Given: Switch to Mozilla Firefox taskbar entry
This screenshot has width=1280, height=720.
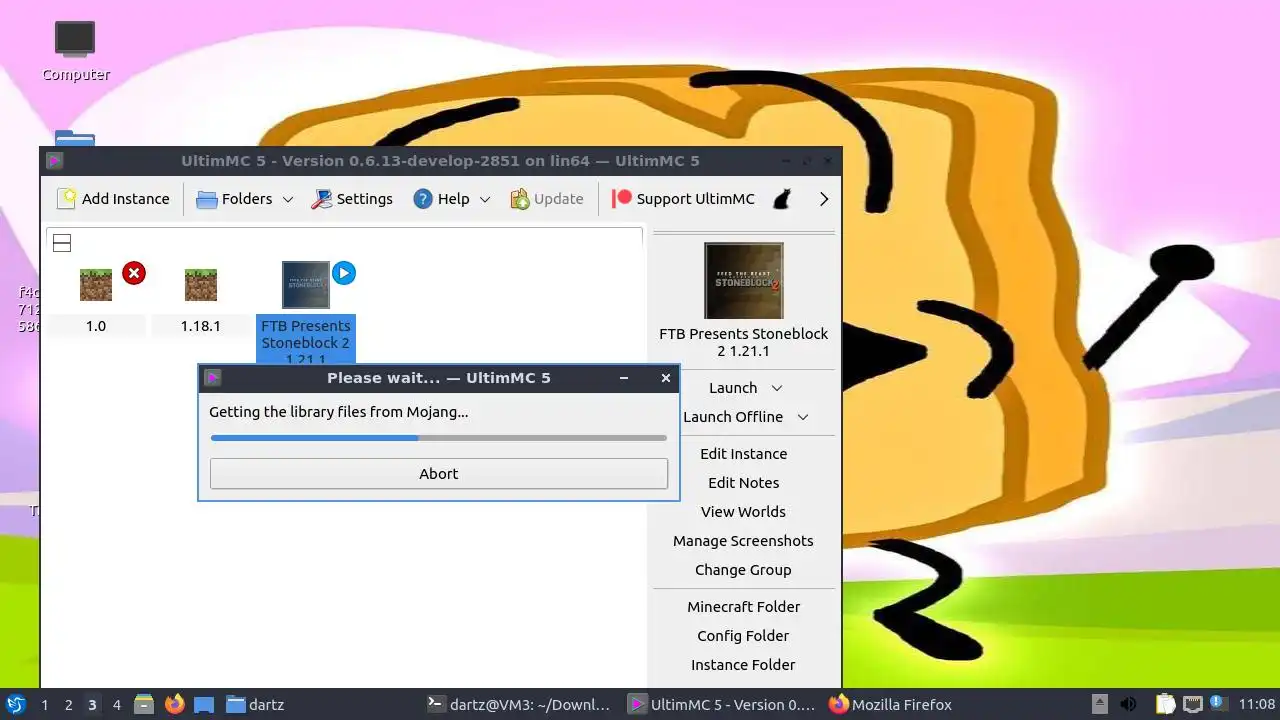Looking at the screenshot, I should coord(891,705).
